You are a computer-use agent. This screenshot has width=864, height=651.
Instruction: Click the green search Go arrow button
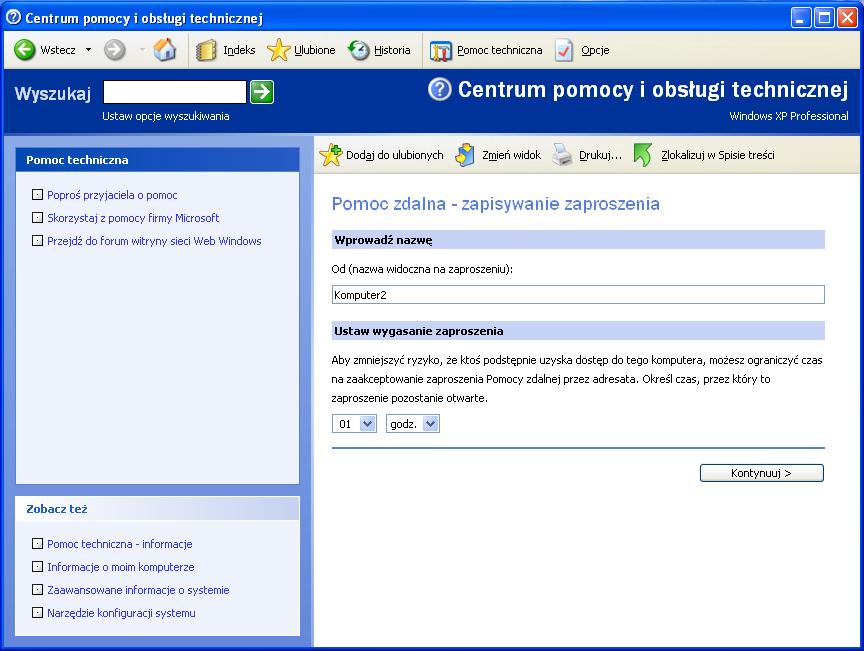262,92
